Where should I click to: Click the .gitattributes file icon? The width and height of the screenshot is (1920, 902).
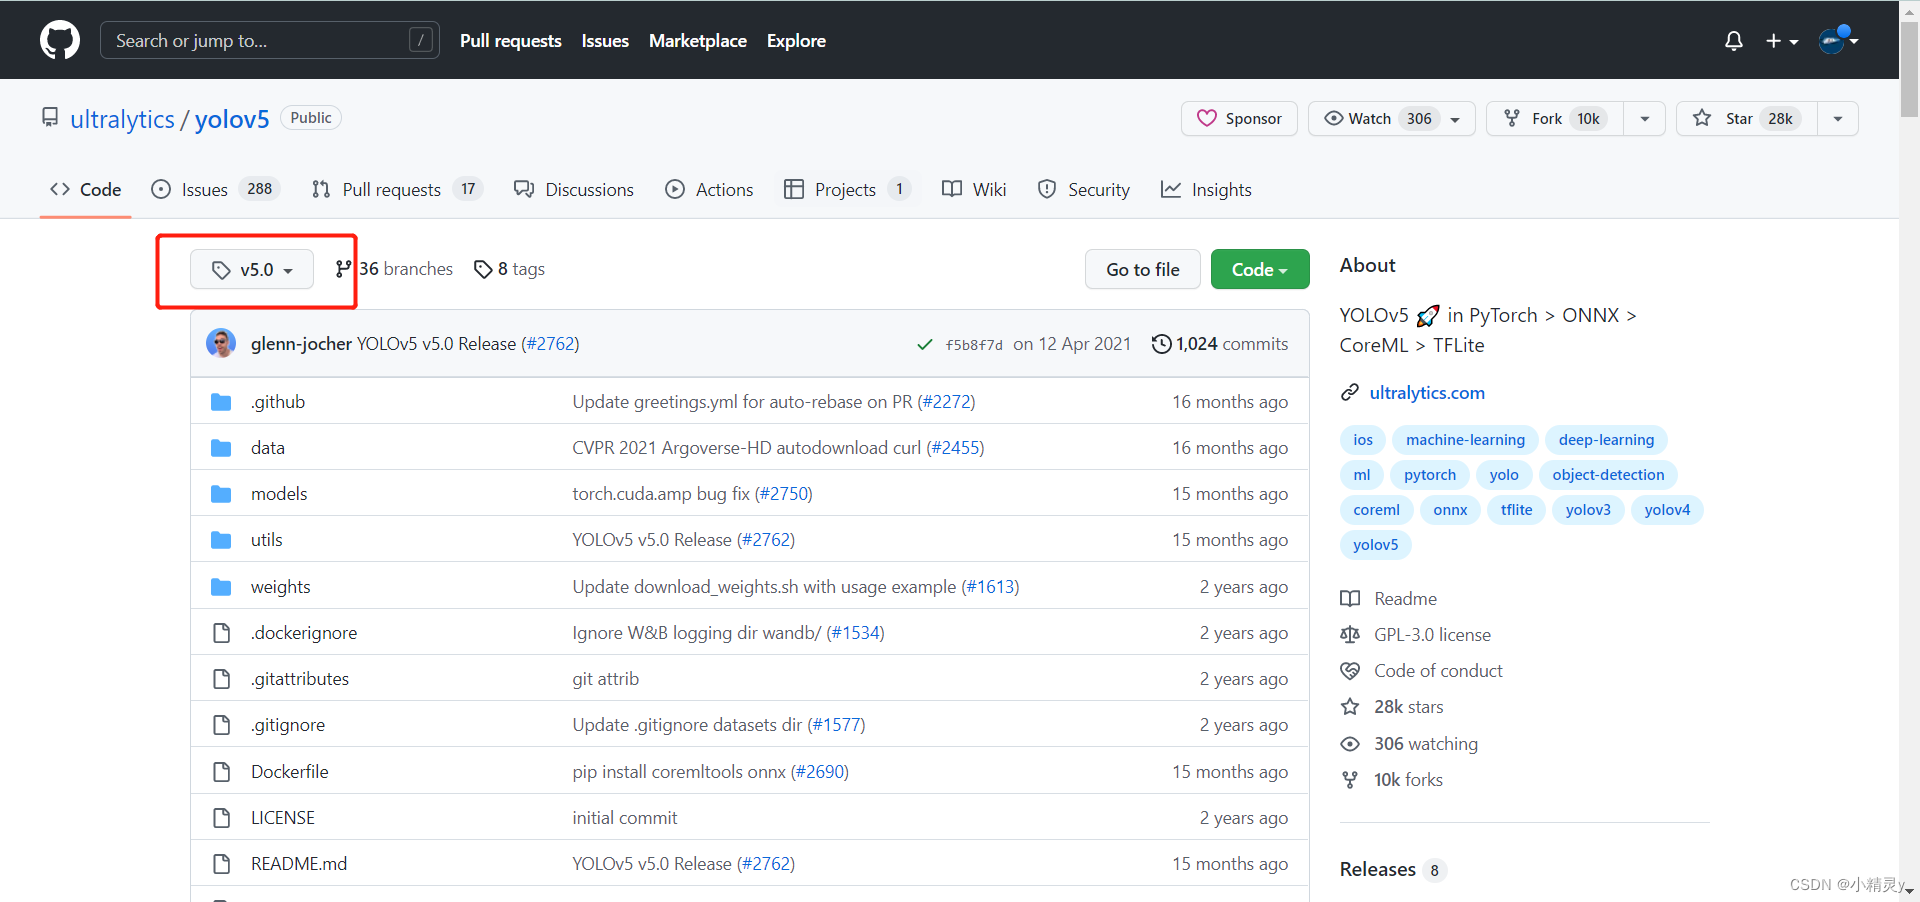(x=222, y=679)
